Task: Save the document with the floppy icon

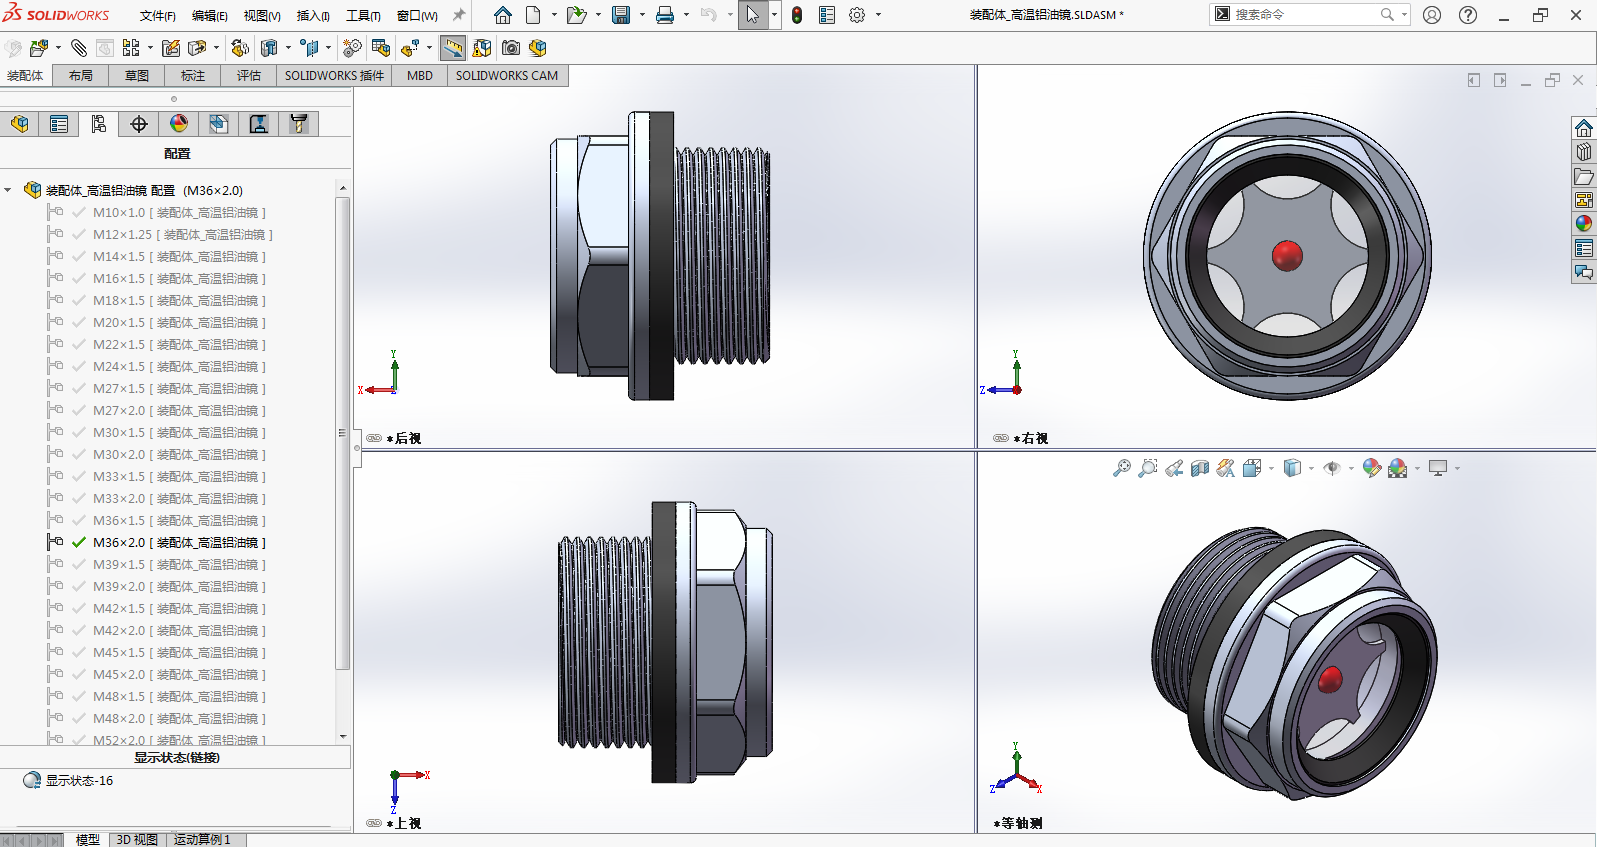Action: point(621,15)
